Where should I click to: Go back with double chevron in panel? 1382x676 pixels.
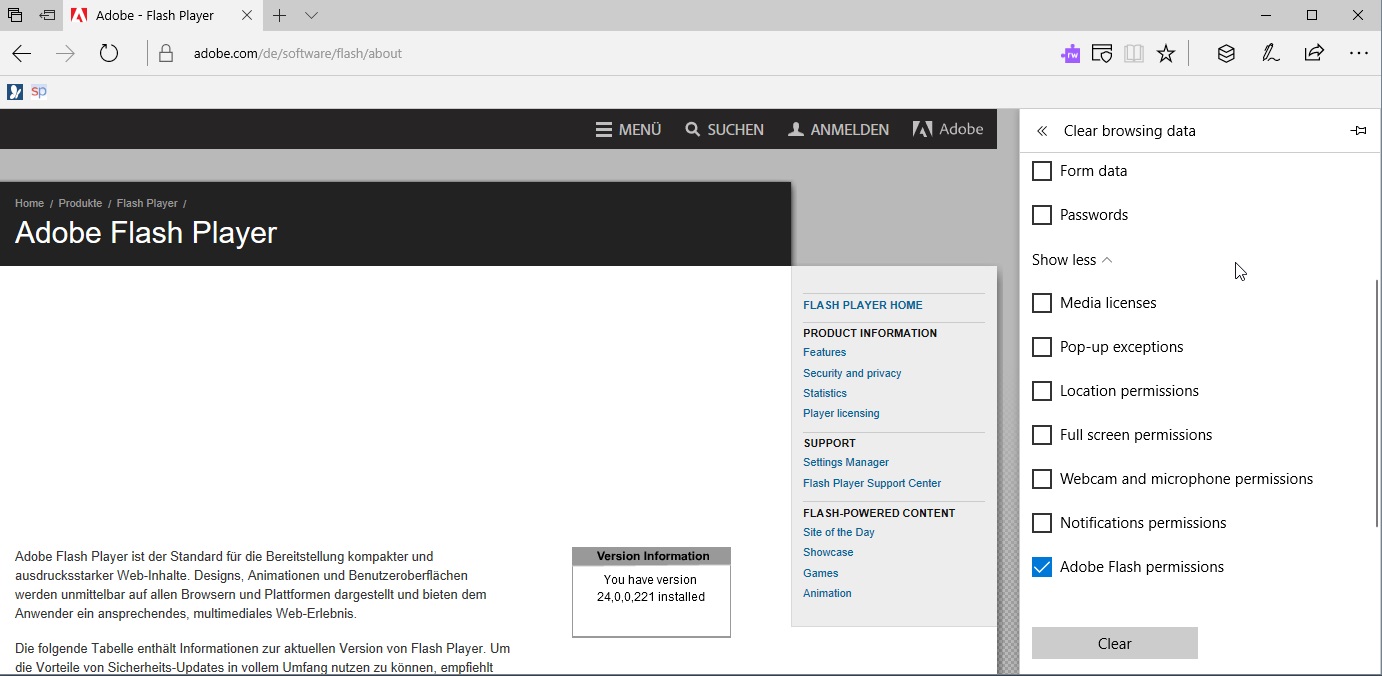1042,131
